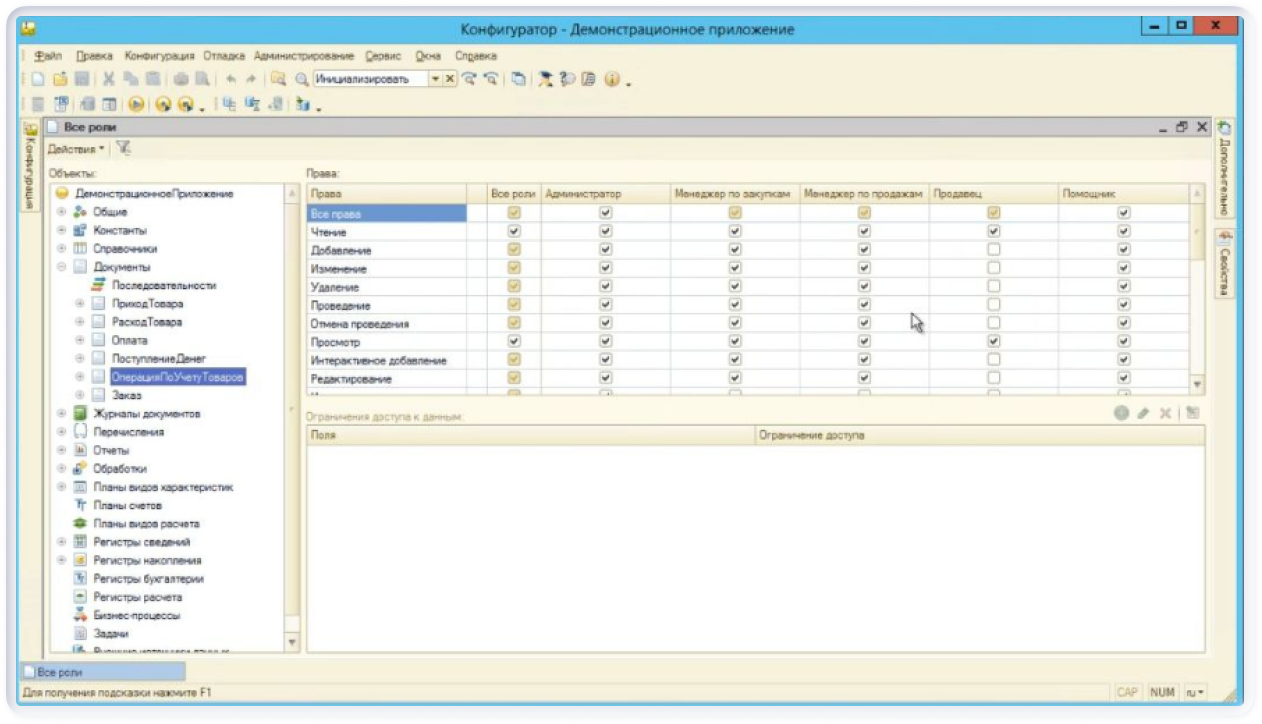Viewport: 1262px width, 724px height.
Task: Toggle Просмотр checkbox for Помощник
Action: click(1123, 342)
